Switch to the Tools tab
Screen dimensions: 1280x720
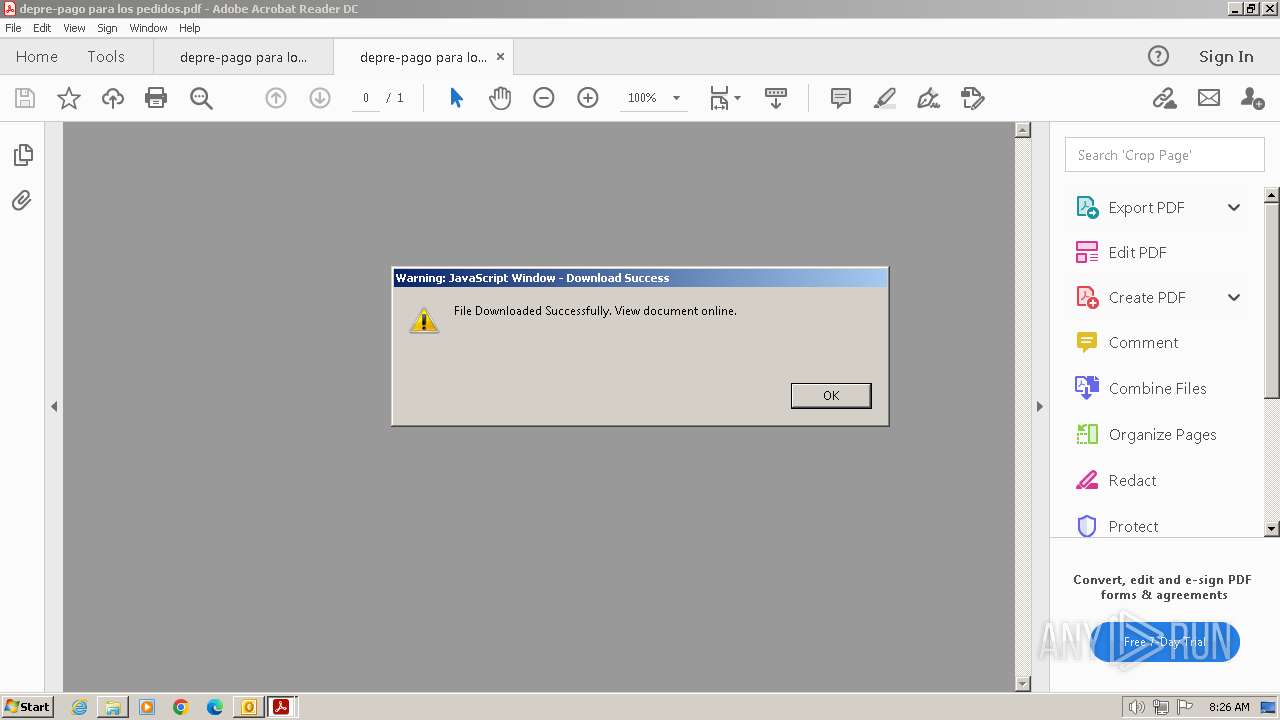106,56
